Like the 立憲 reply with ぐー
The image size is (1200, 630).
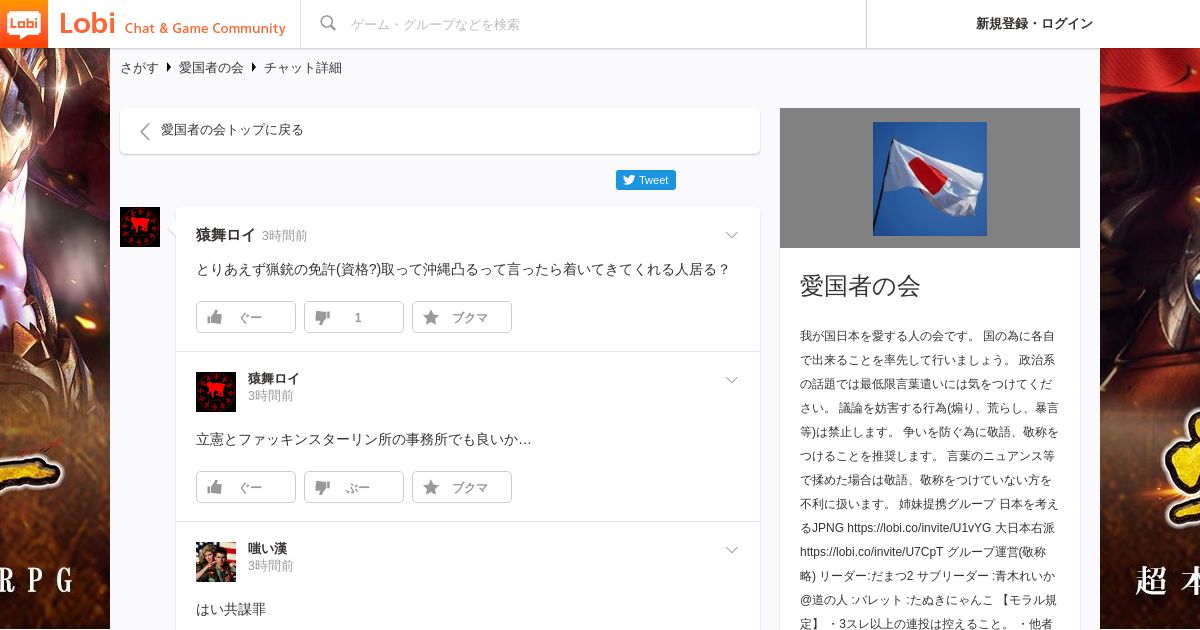[246, 487]
